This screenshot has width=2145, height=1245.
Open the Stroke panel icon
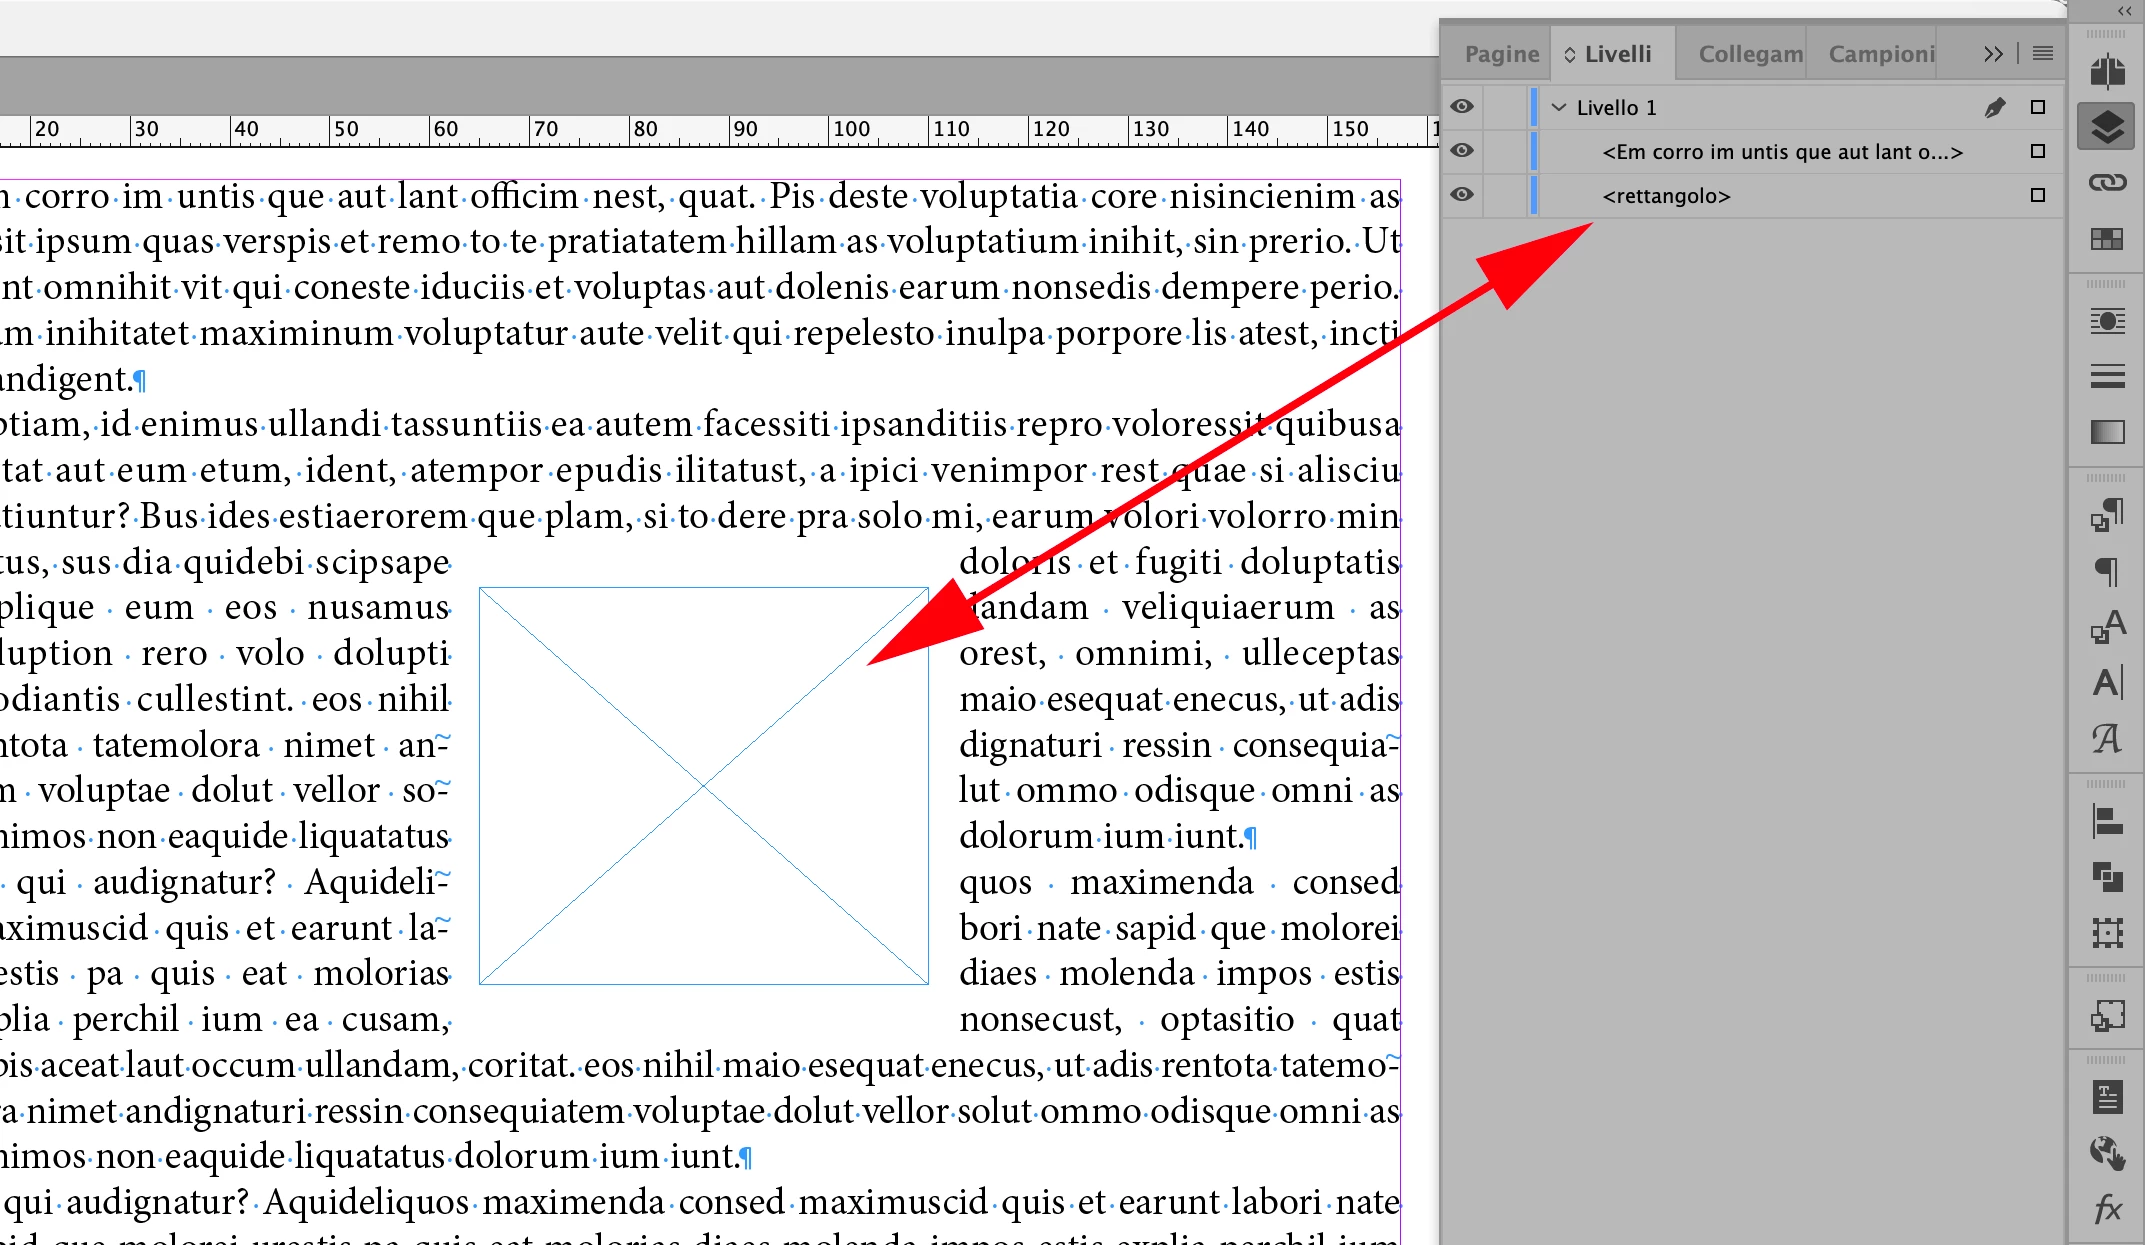(2107, 377)
